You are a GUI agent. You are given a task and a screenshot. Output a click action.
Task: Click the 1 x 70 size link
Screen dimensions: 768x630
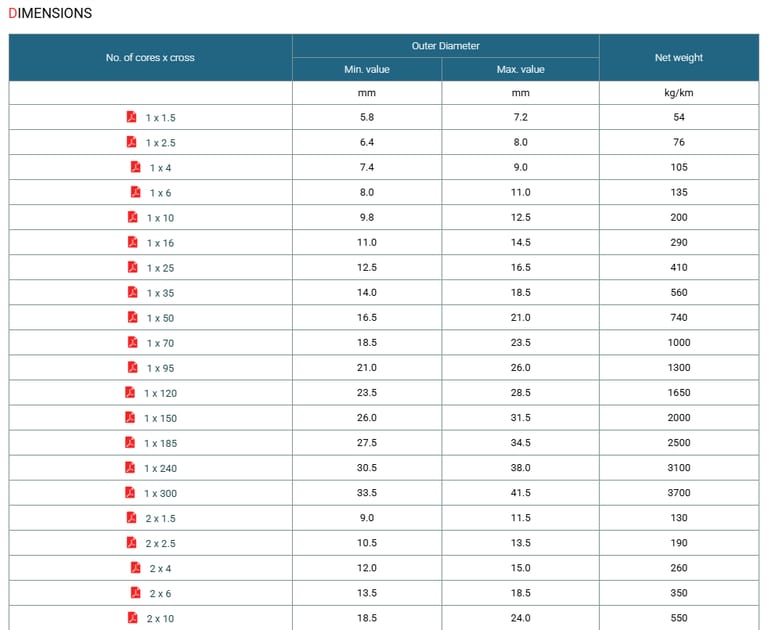tap(160, 343)
